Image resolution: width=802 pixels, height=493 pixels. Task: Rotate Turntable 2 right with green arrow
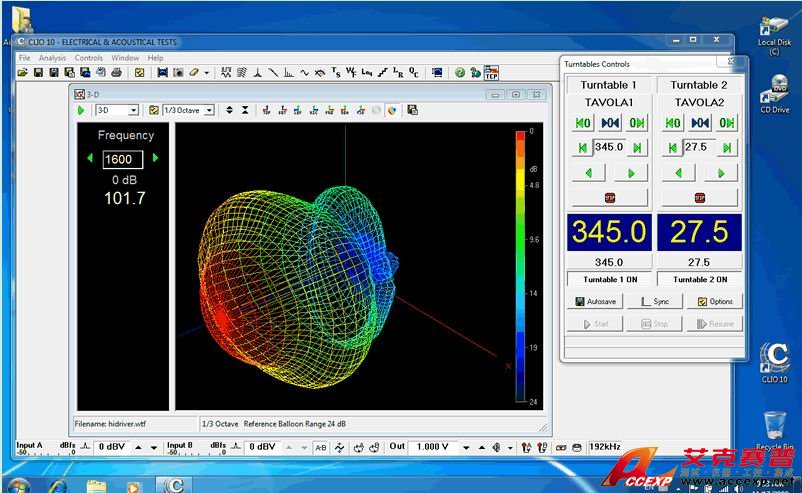[718, 173]
